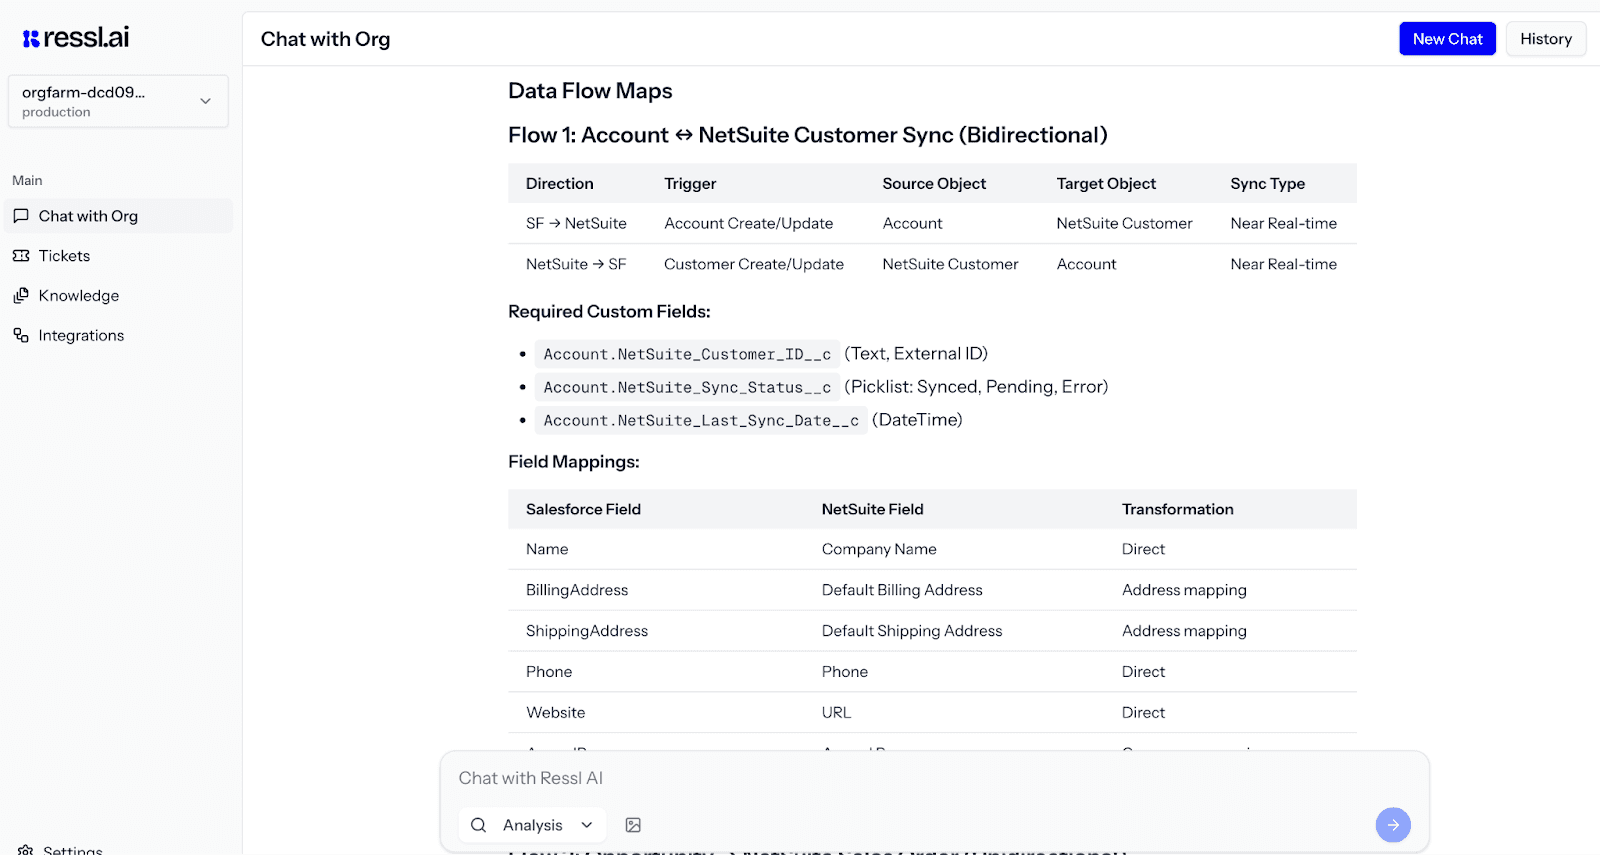Image resolution: width=1600 pixels, height=855 pixels.
Task: Click the Chat with Org speech bubble icon
Action: 21,216
